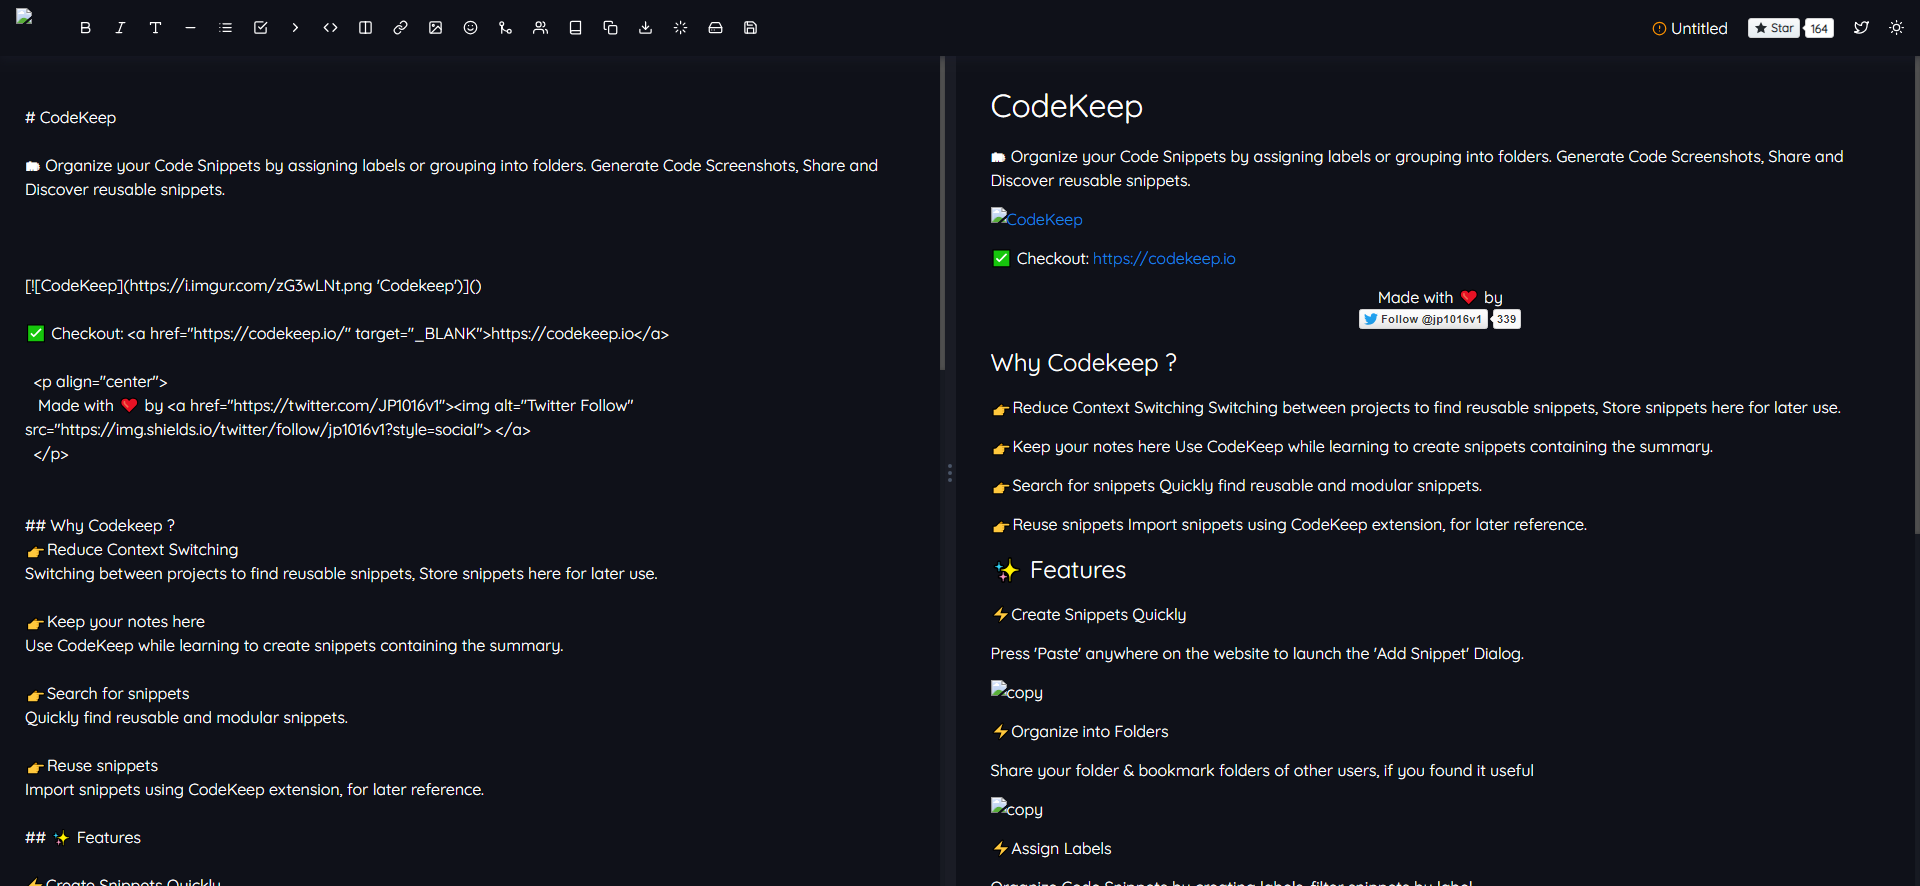The height and width of the screenshot is (886, 1920).
Task: Apply italic formatting from the toolbar
Action: coord(120,28)
